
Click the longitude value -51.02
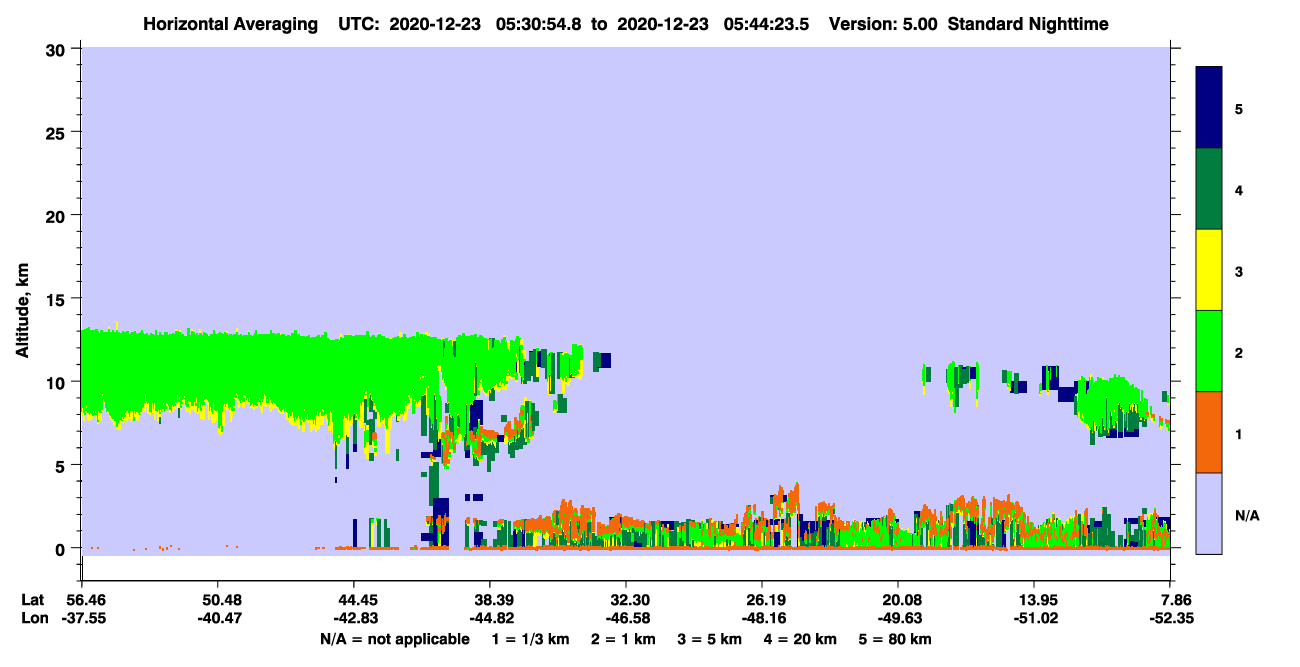[1034, 618]
